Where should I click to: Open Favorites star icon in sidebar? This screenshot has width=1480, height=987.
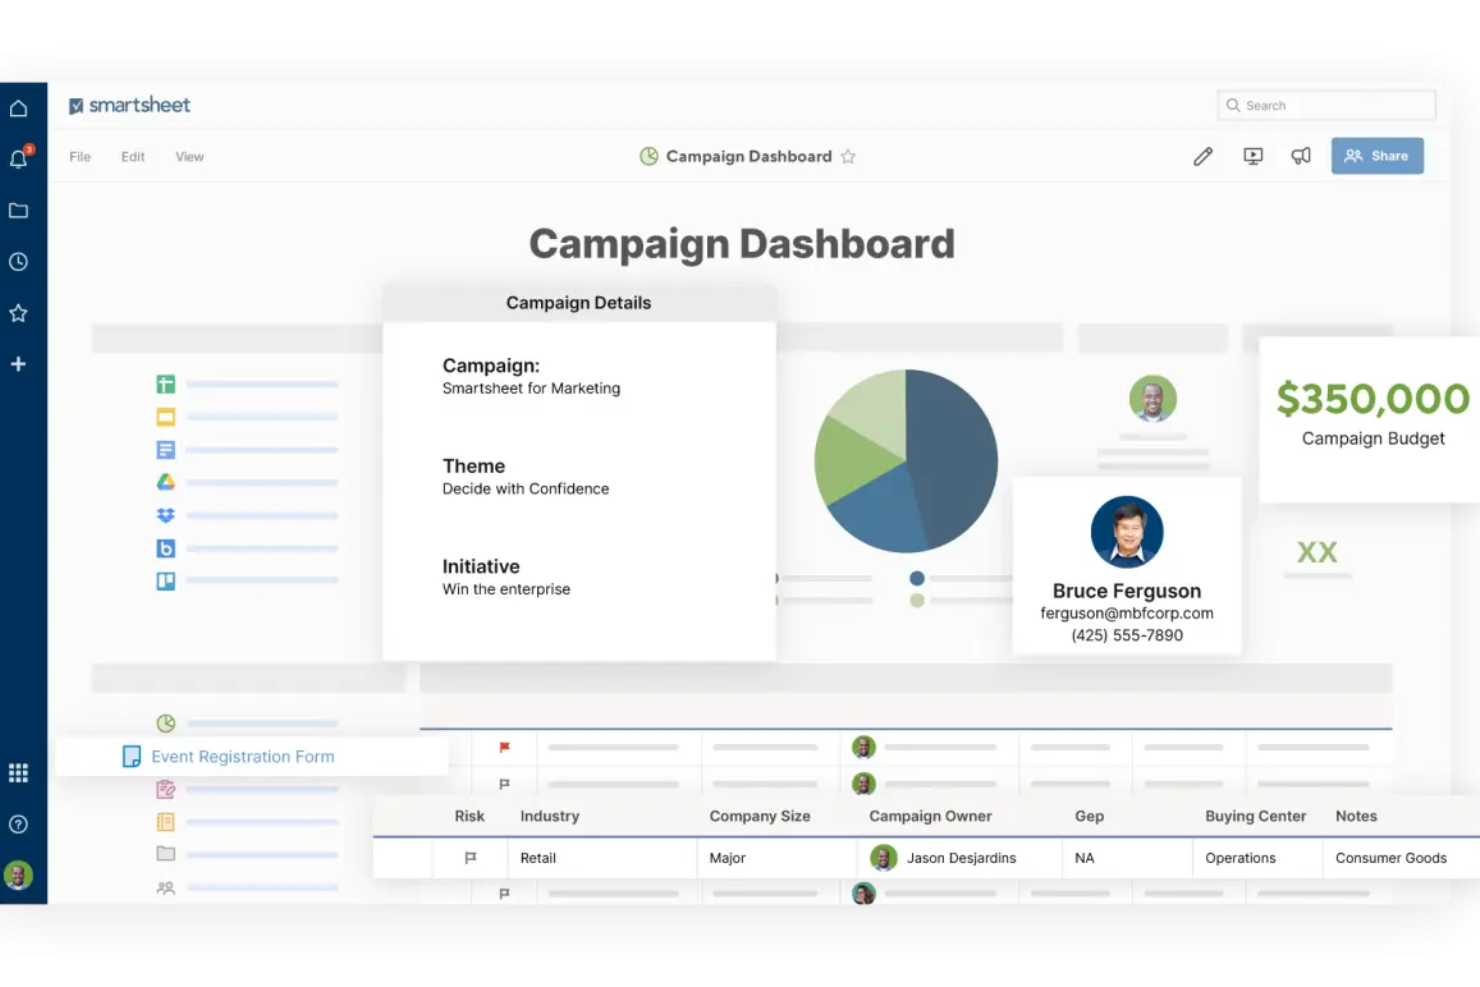point(18,313)
